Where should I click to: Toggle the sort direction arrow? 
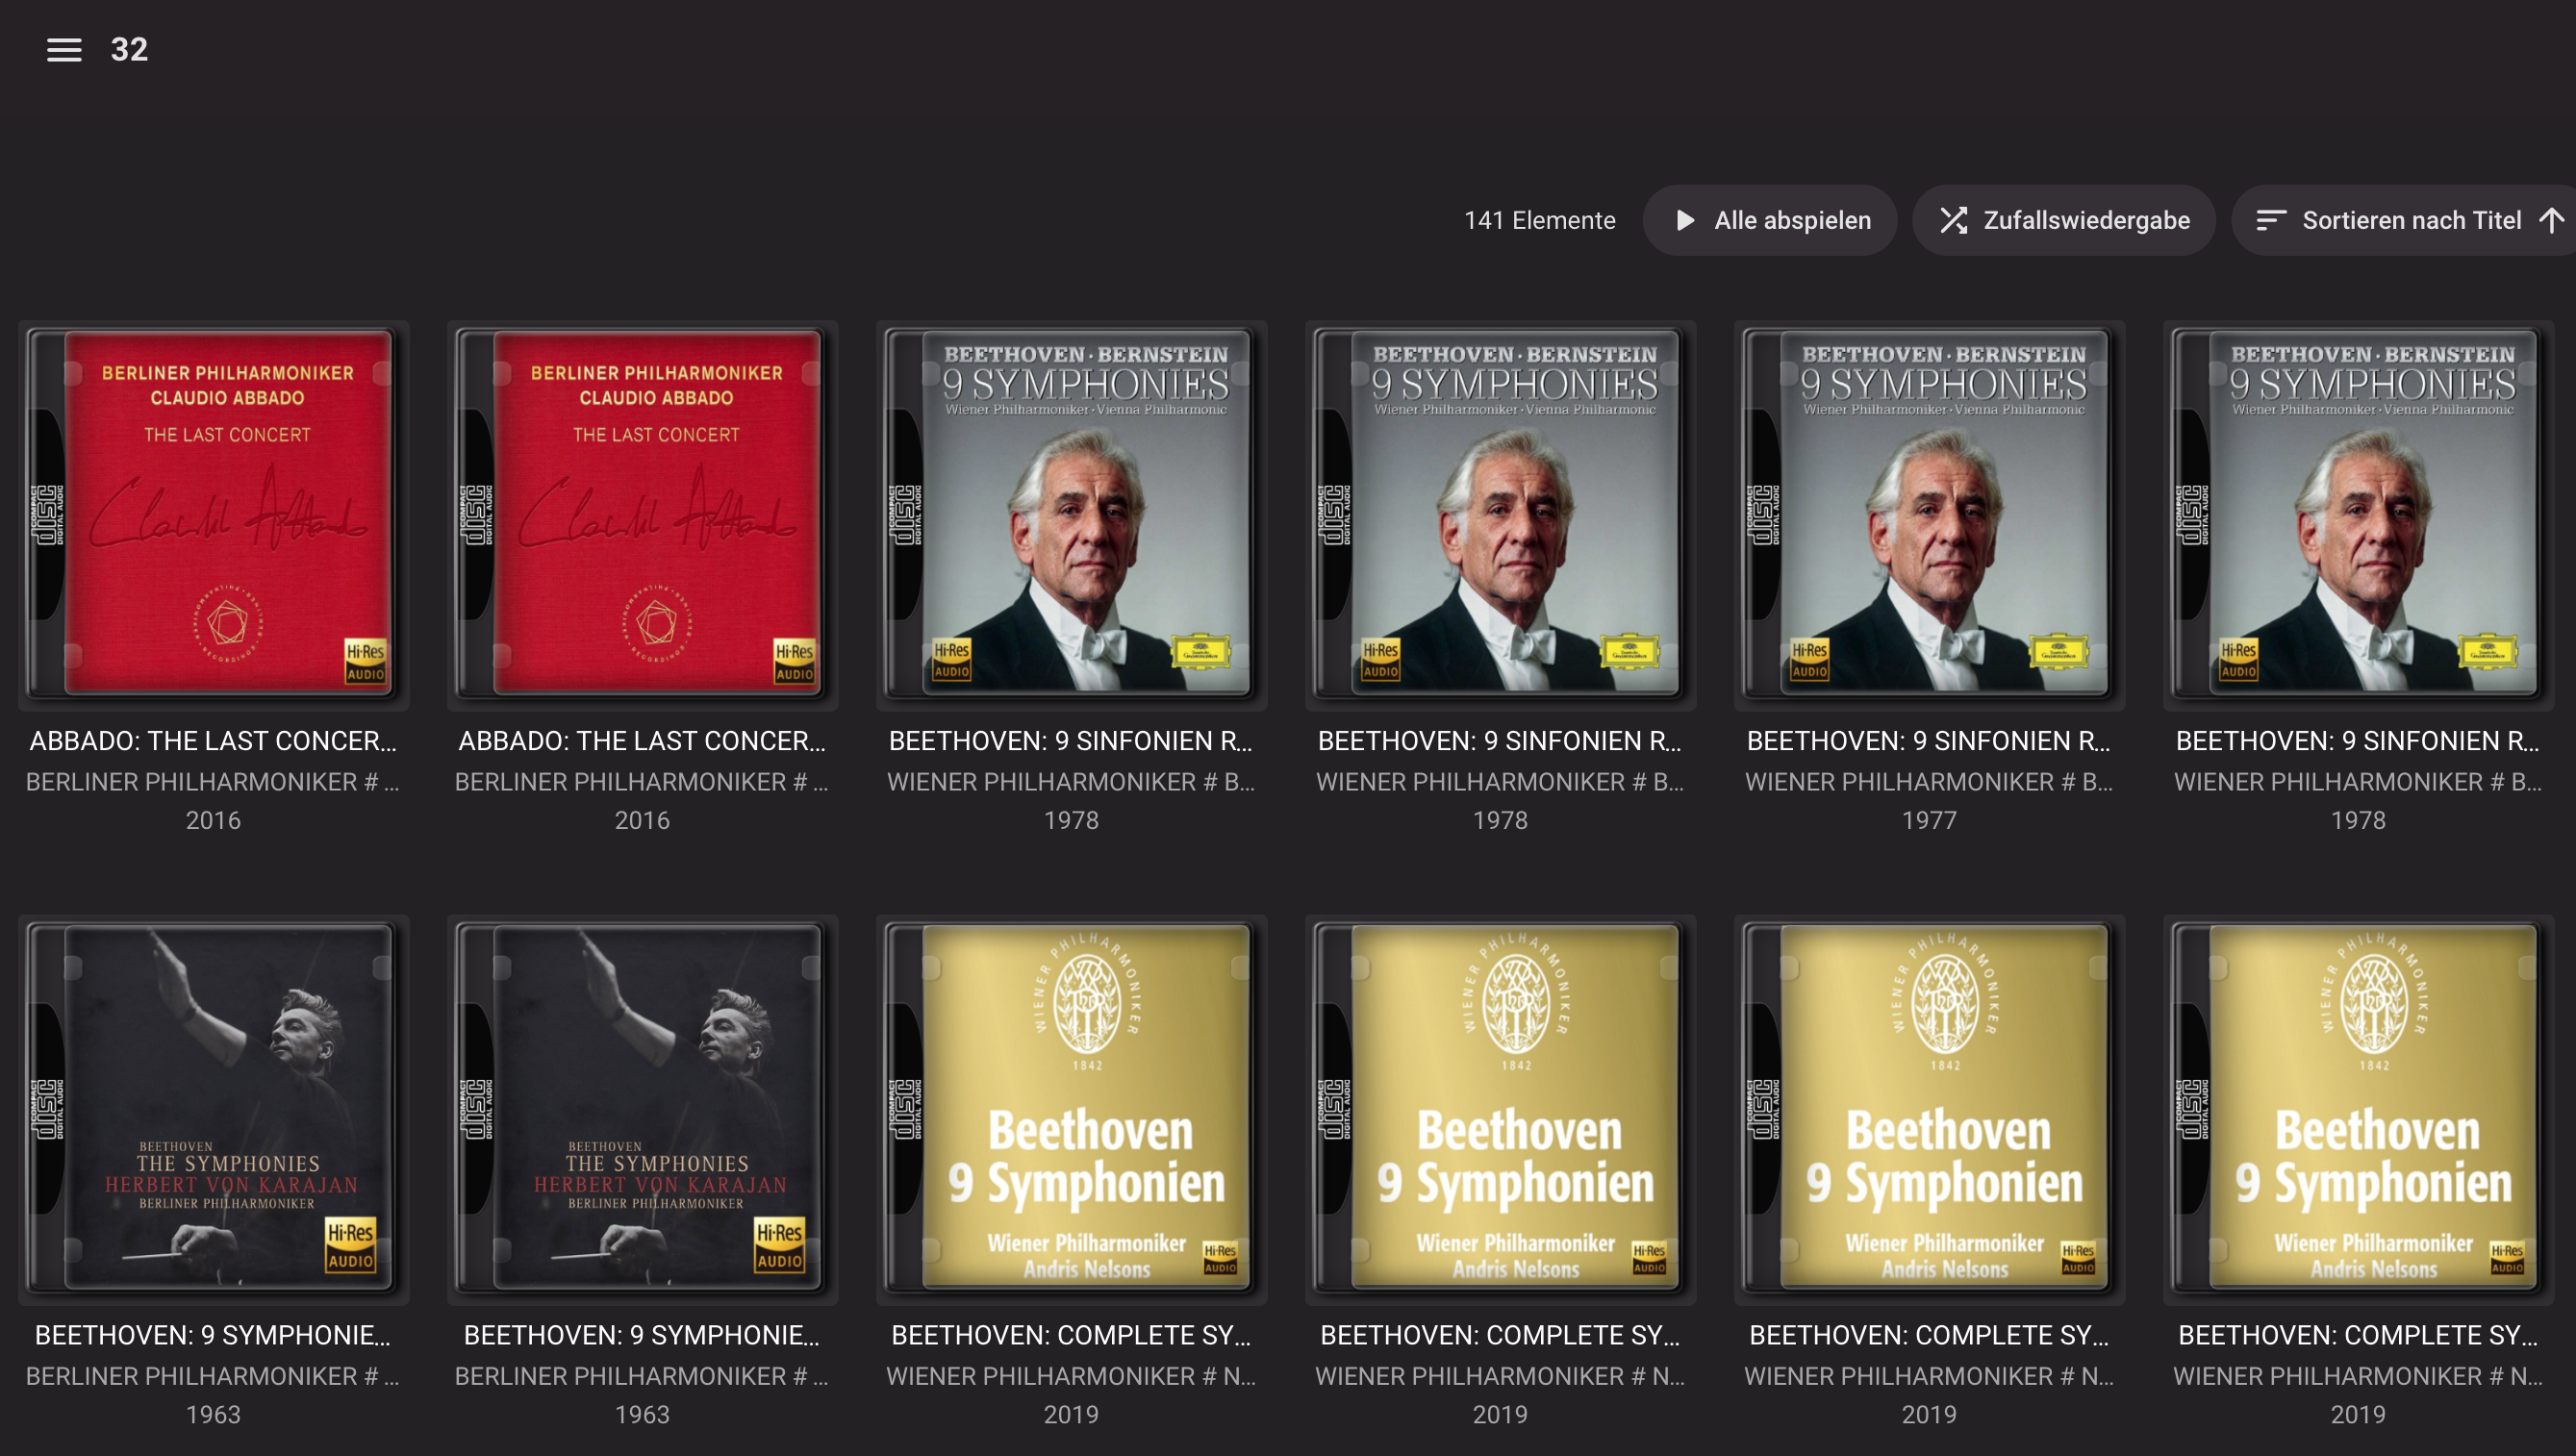2551,220
